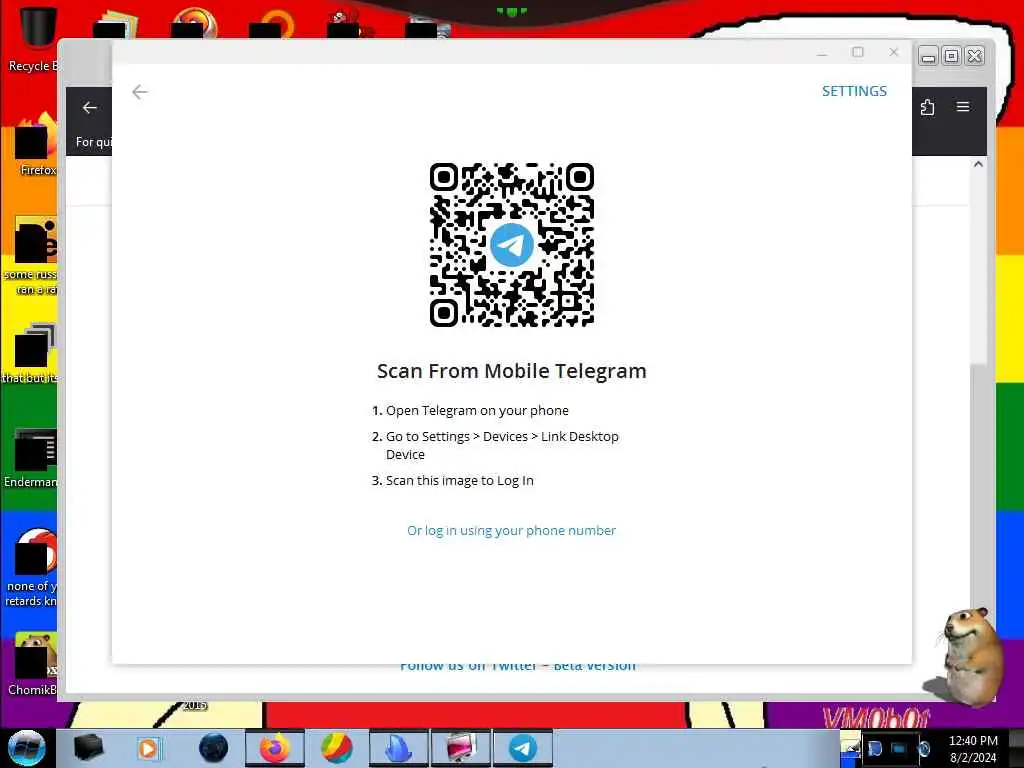This screenshot has height=768, width=1024.
Task: Click the tray volume speaker icon
Action: 924,748
